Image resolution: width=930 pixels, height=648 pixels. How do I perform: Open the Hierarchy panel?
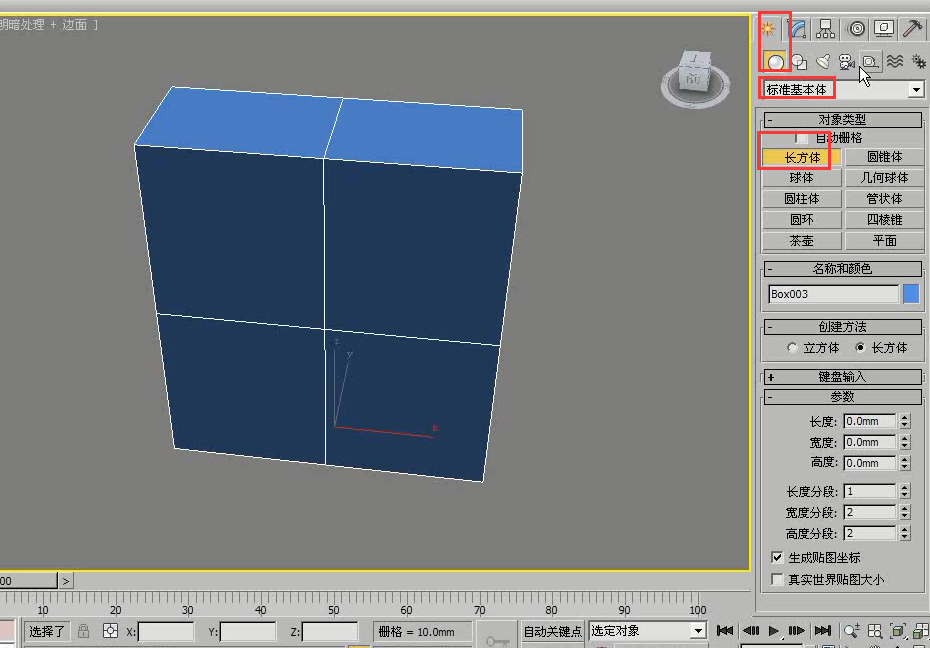click(x=825, y=28)
